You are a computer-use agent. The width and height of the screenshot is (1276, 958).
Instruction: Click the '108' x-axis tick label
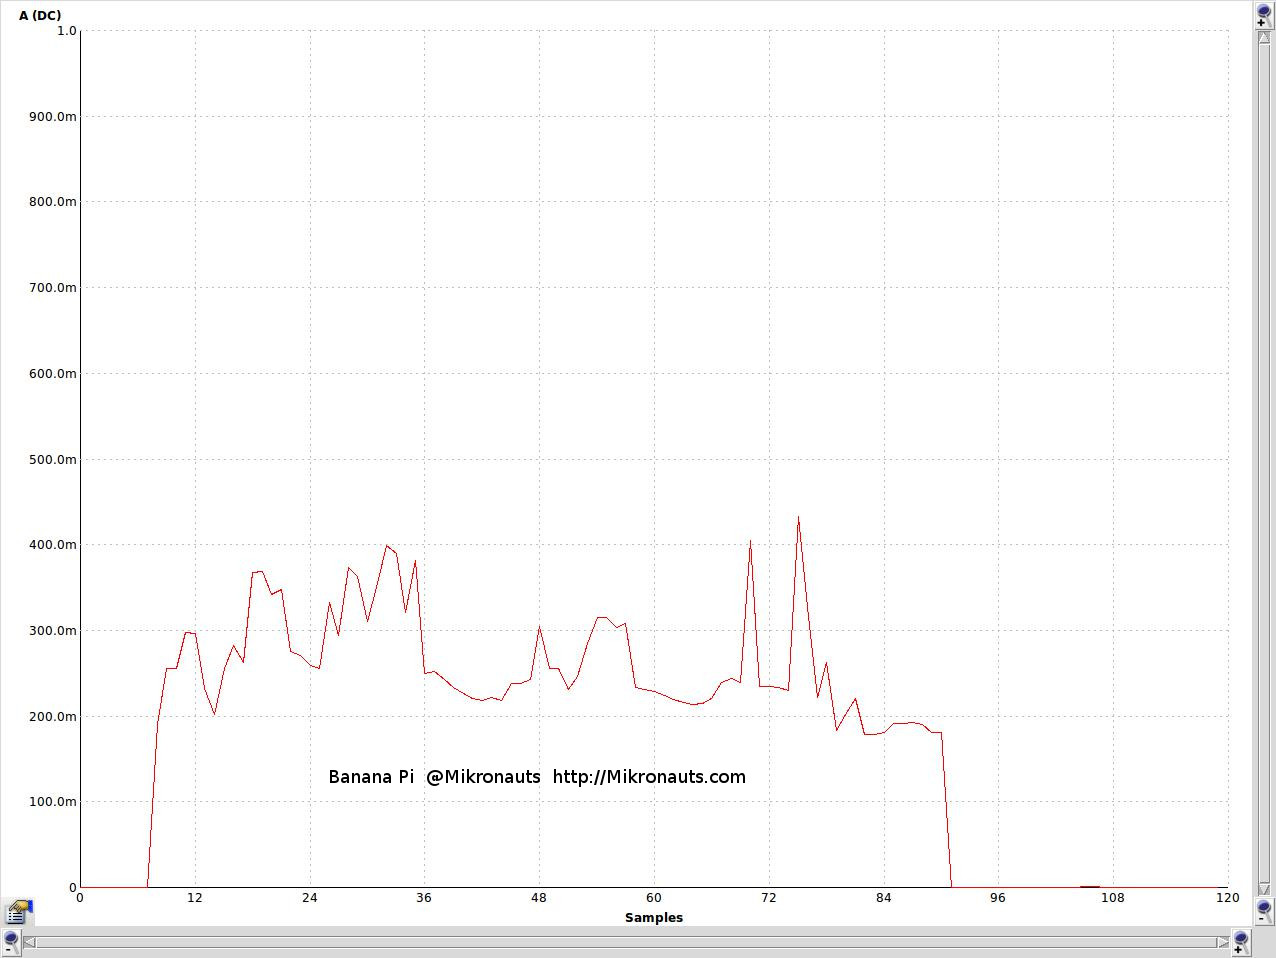point(1113,898)
